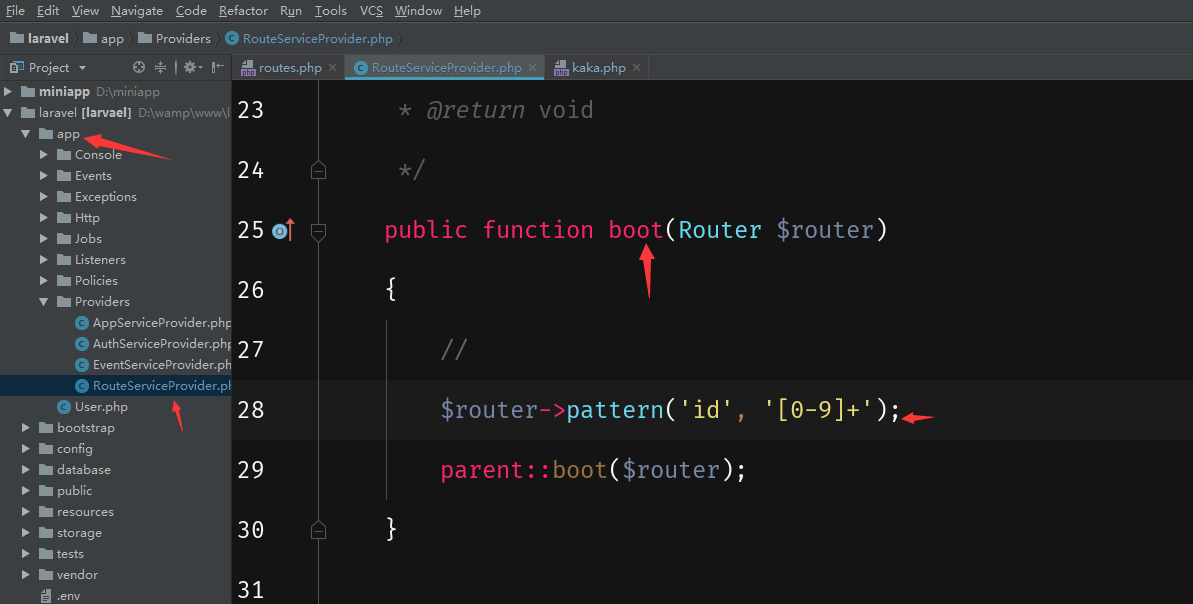Screen dimensions: 1193x604
Task: Open the File menu
Action: 15,11
